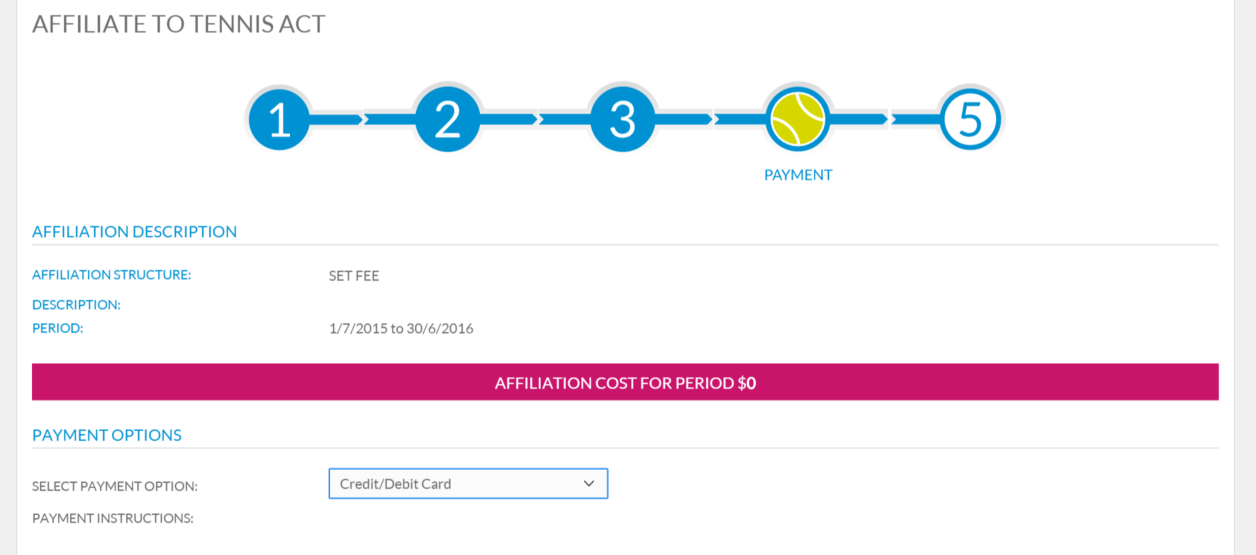Click step 1 circle in progress tracker
Screen dimensions: 1256x555
tap(280, 119)
